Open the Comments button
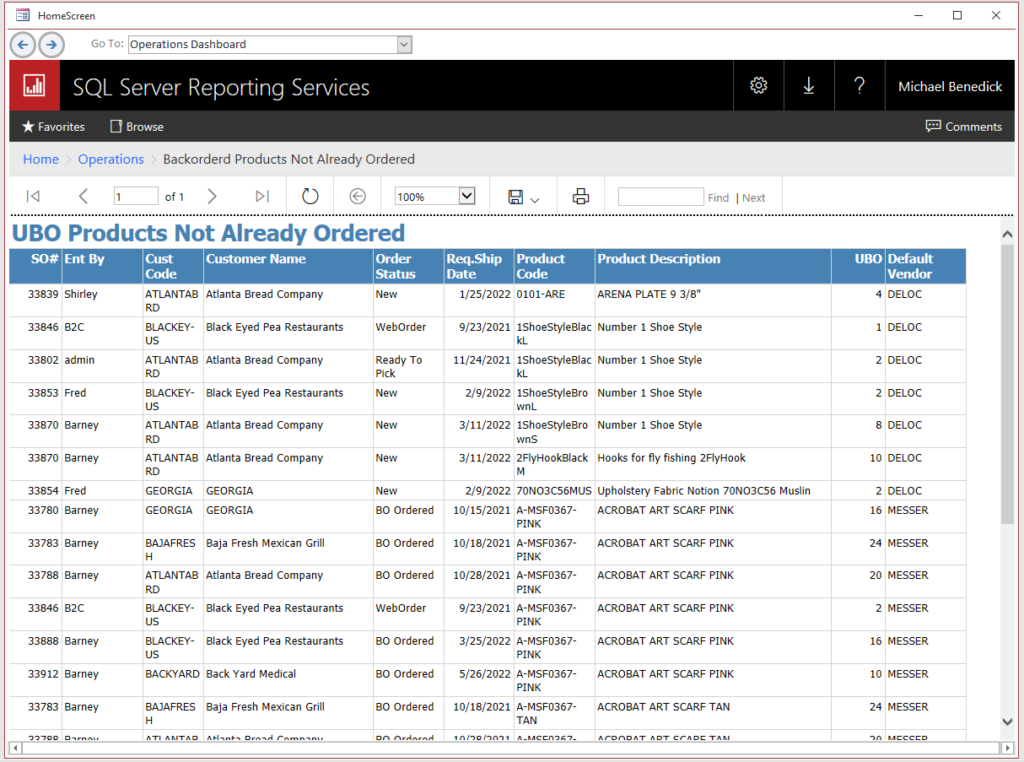1024x762 pixels. coord(963,127)
